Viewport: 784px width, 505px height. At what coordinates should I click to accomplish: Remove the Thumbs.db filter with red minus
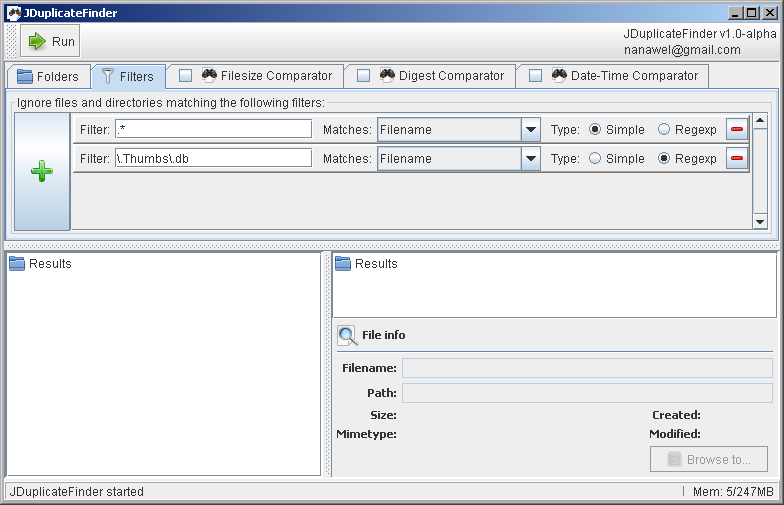[736, 158]
